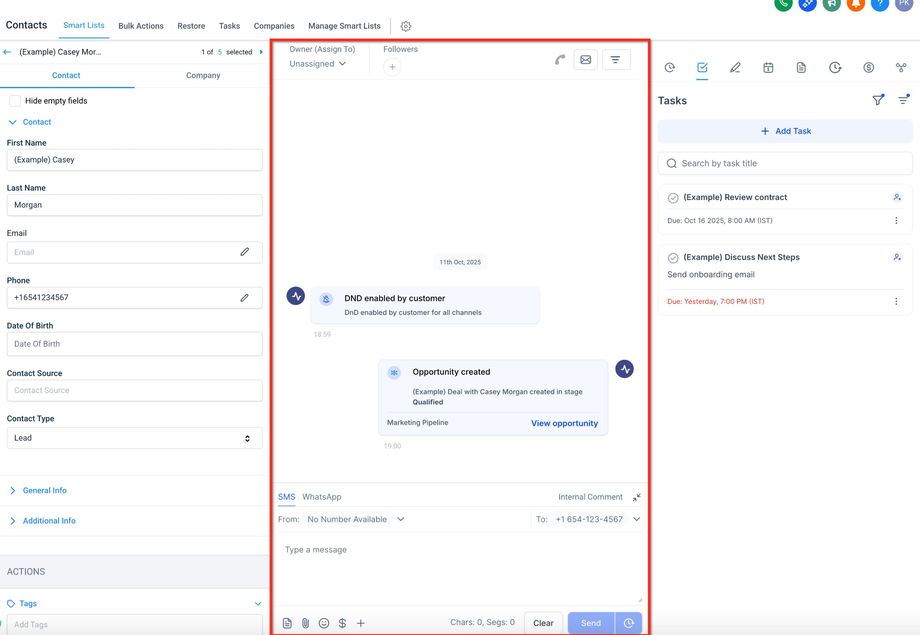
Task: Click the Add Task button
Action: [x=785, y=131]
